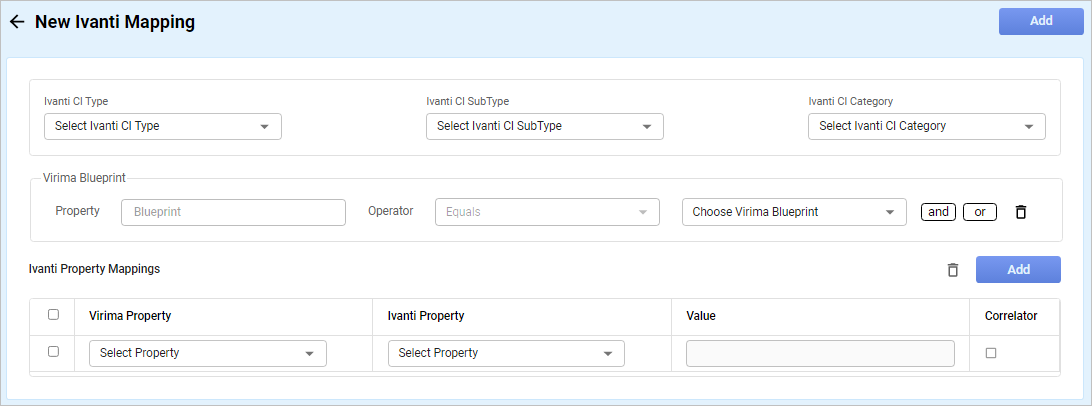Click trash icon above property mappings table
The height and width of the screenshot is (406, 1092).
tap(953, 270)
